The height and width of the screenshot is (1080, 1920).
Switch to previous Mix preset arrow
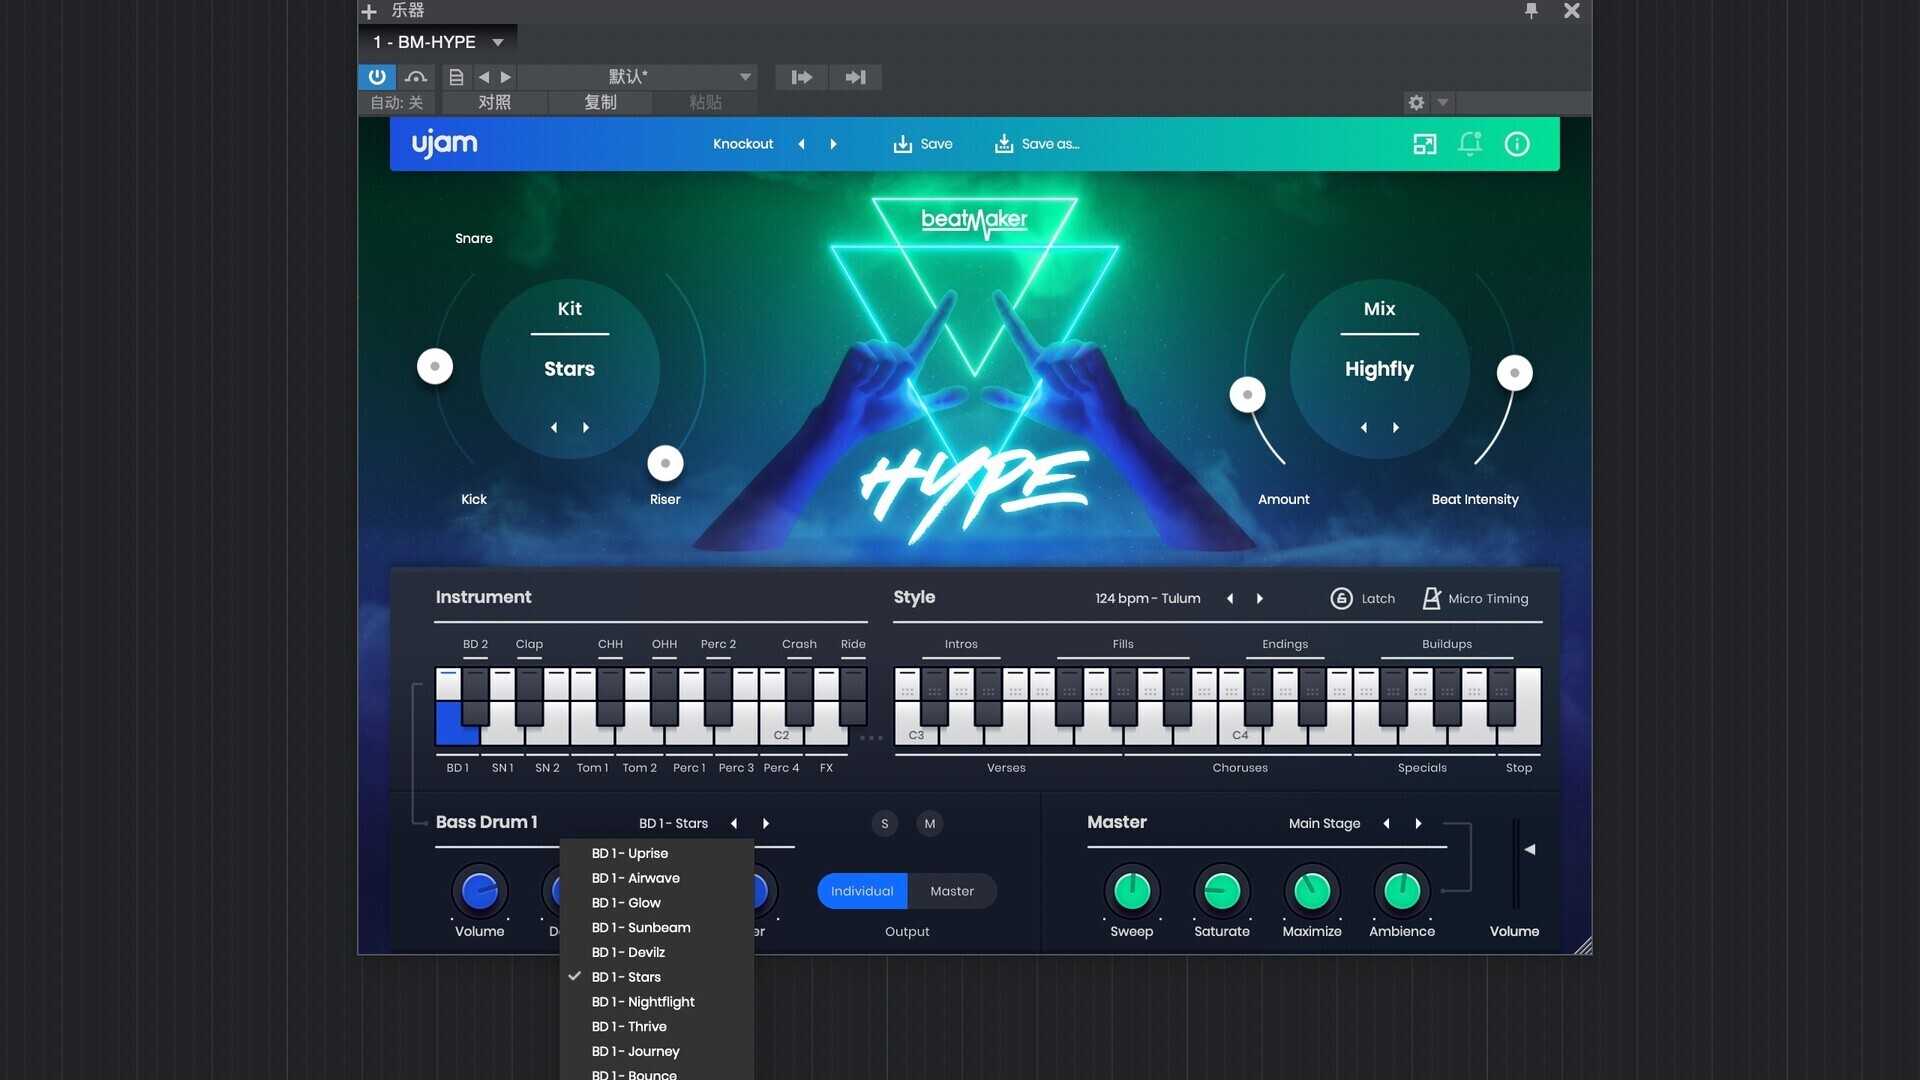1364,427
